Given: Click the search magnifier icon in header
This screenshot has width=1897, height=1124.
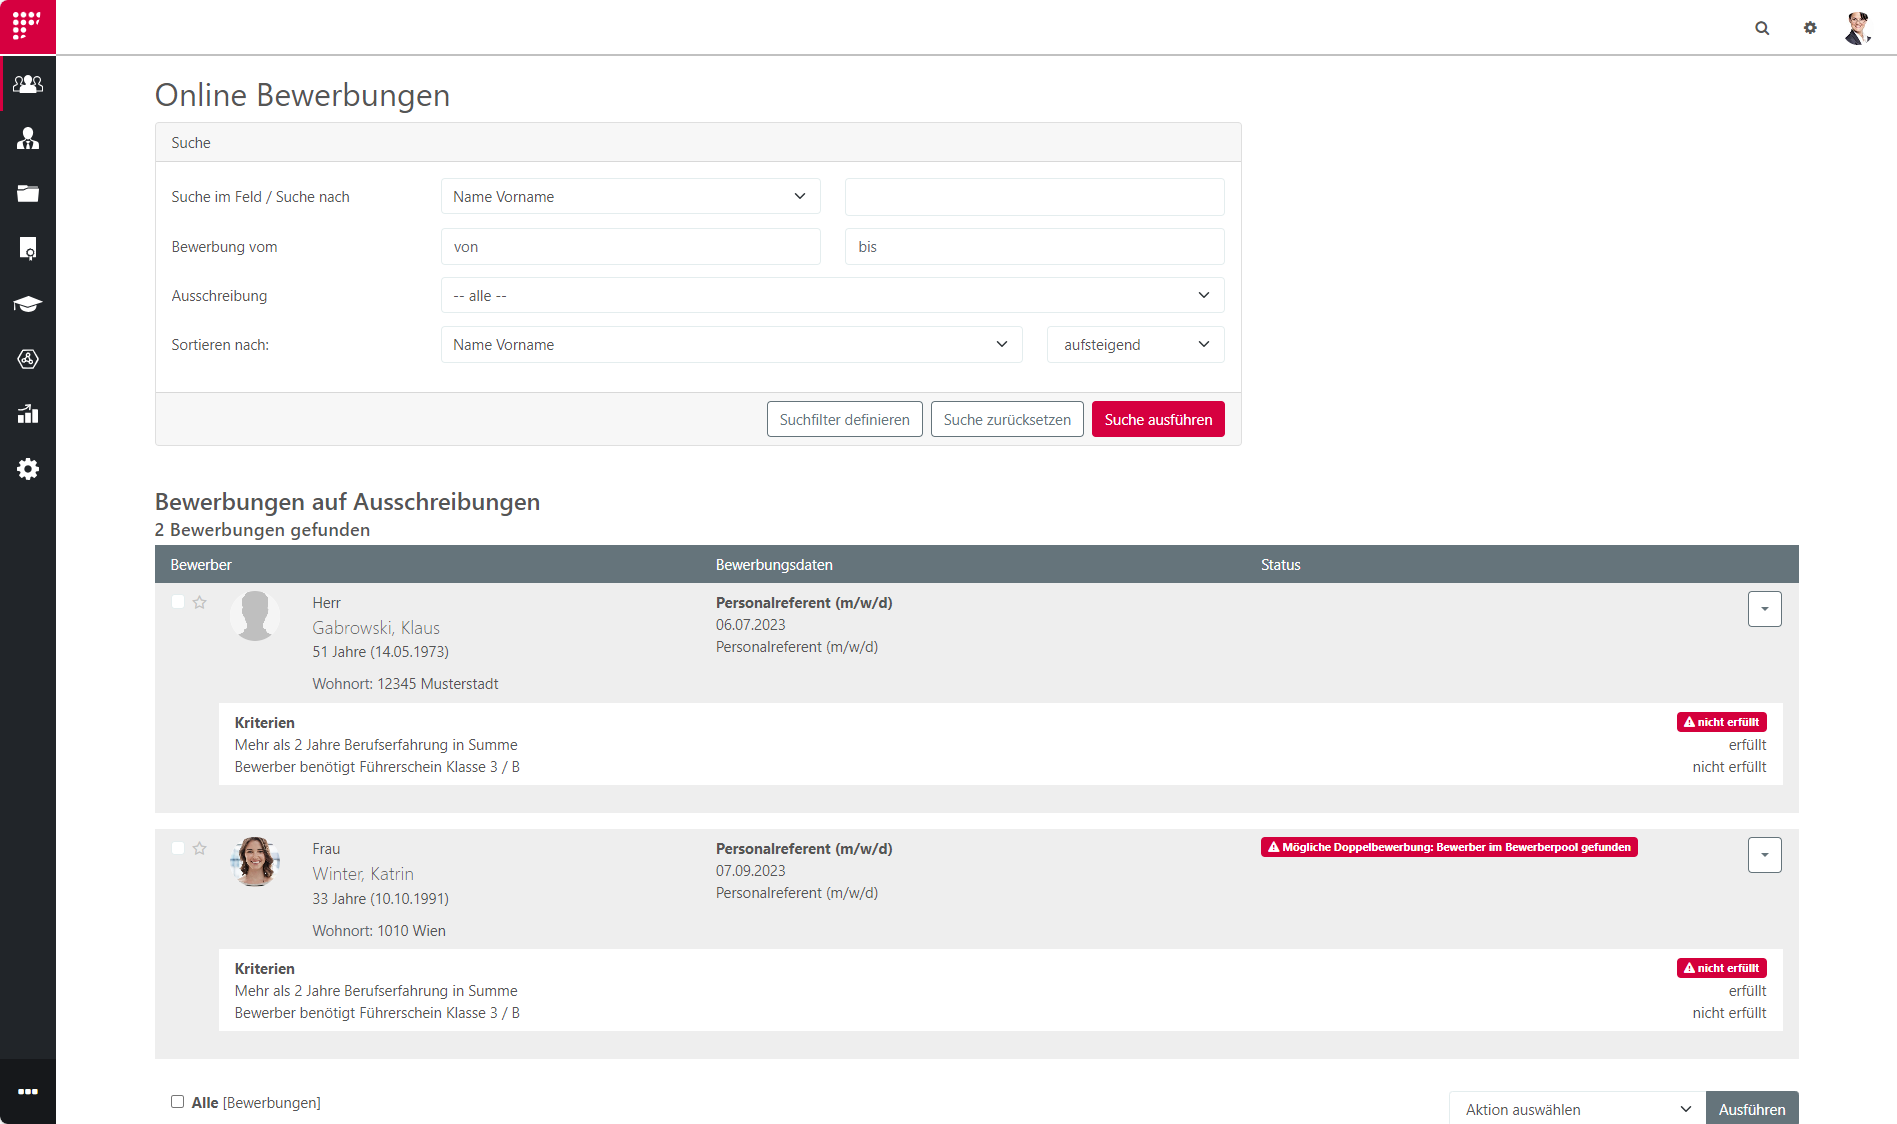Looking at the screenshot, I should click(x=1762, y=28).
